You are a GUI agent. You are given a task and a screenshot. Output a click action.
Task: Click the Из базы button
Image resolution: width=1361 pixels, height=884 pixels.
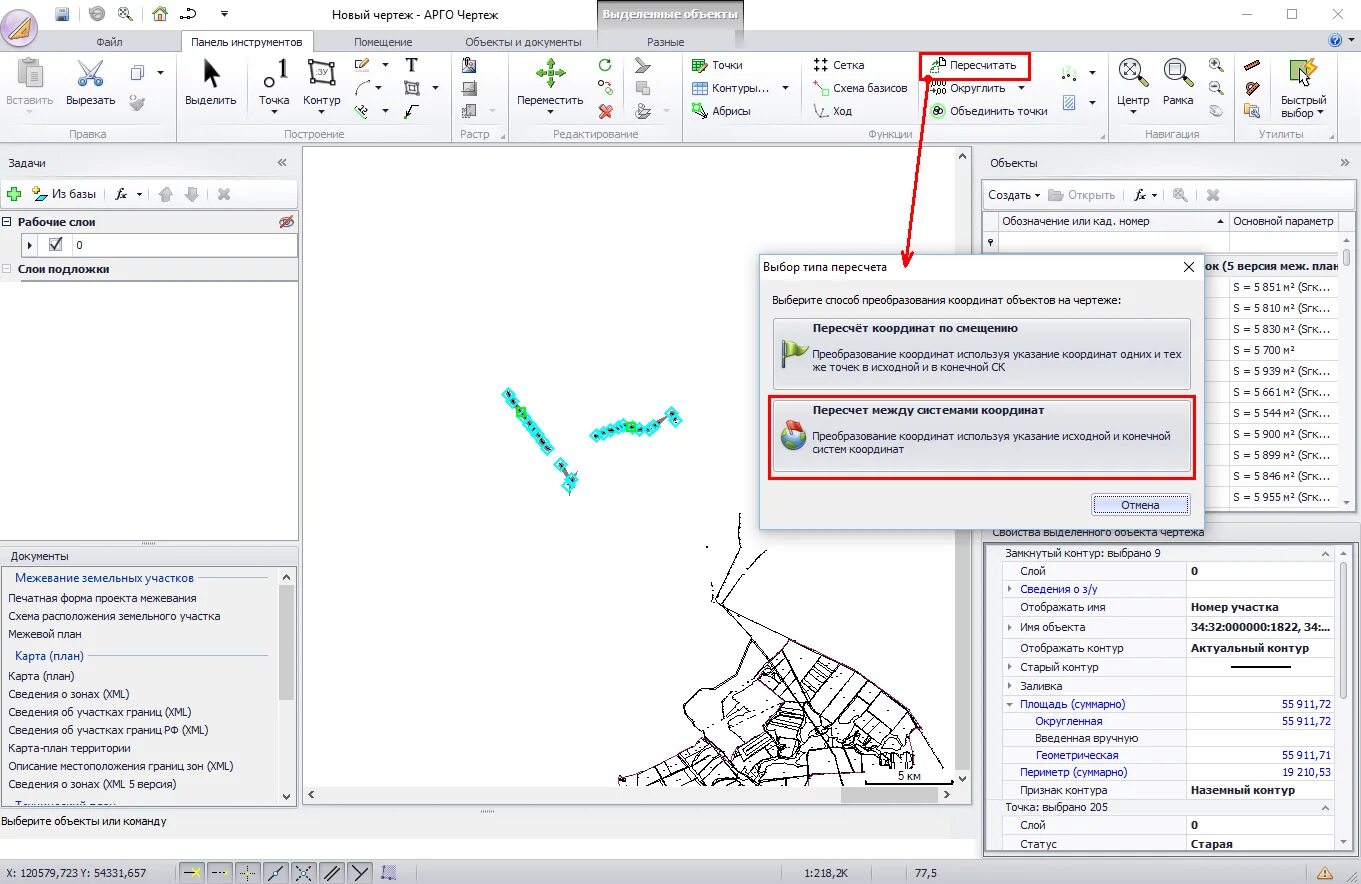pyautogui.click(x=64, y=194)
